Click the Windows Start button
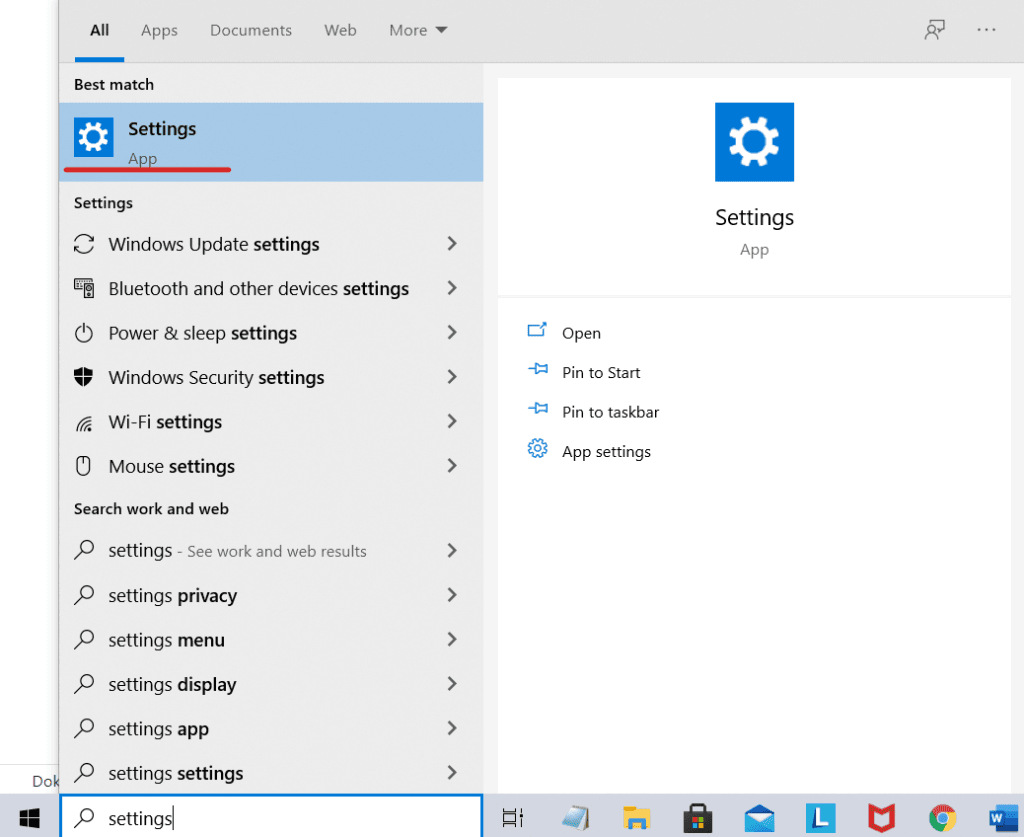The height and width of the screenshot is (837, 1024). 29,817
